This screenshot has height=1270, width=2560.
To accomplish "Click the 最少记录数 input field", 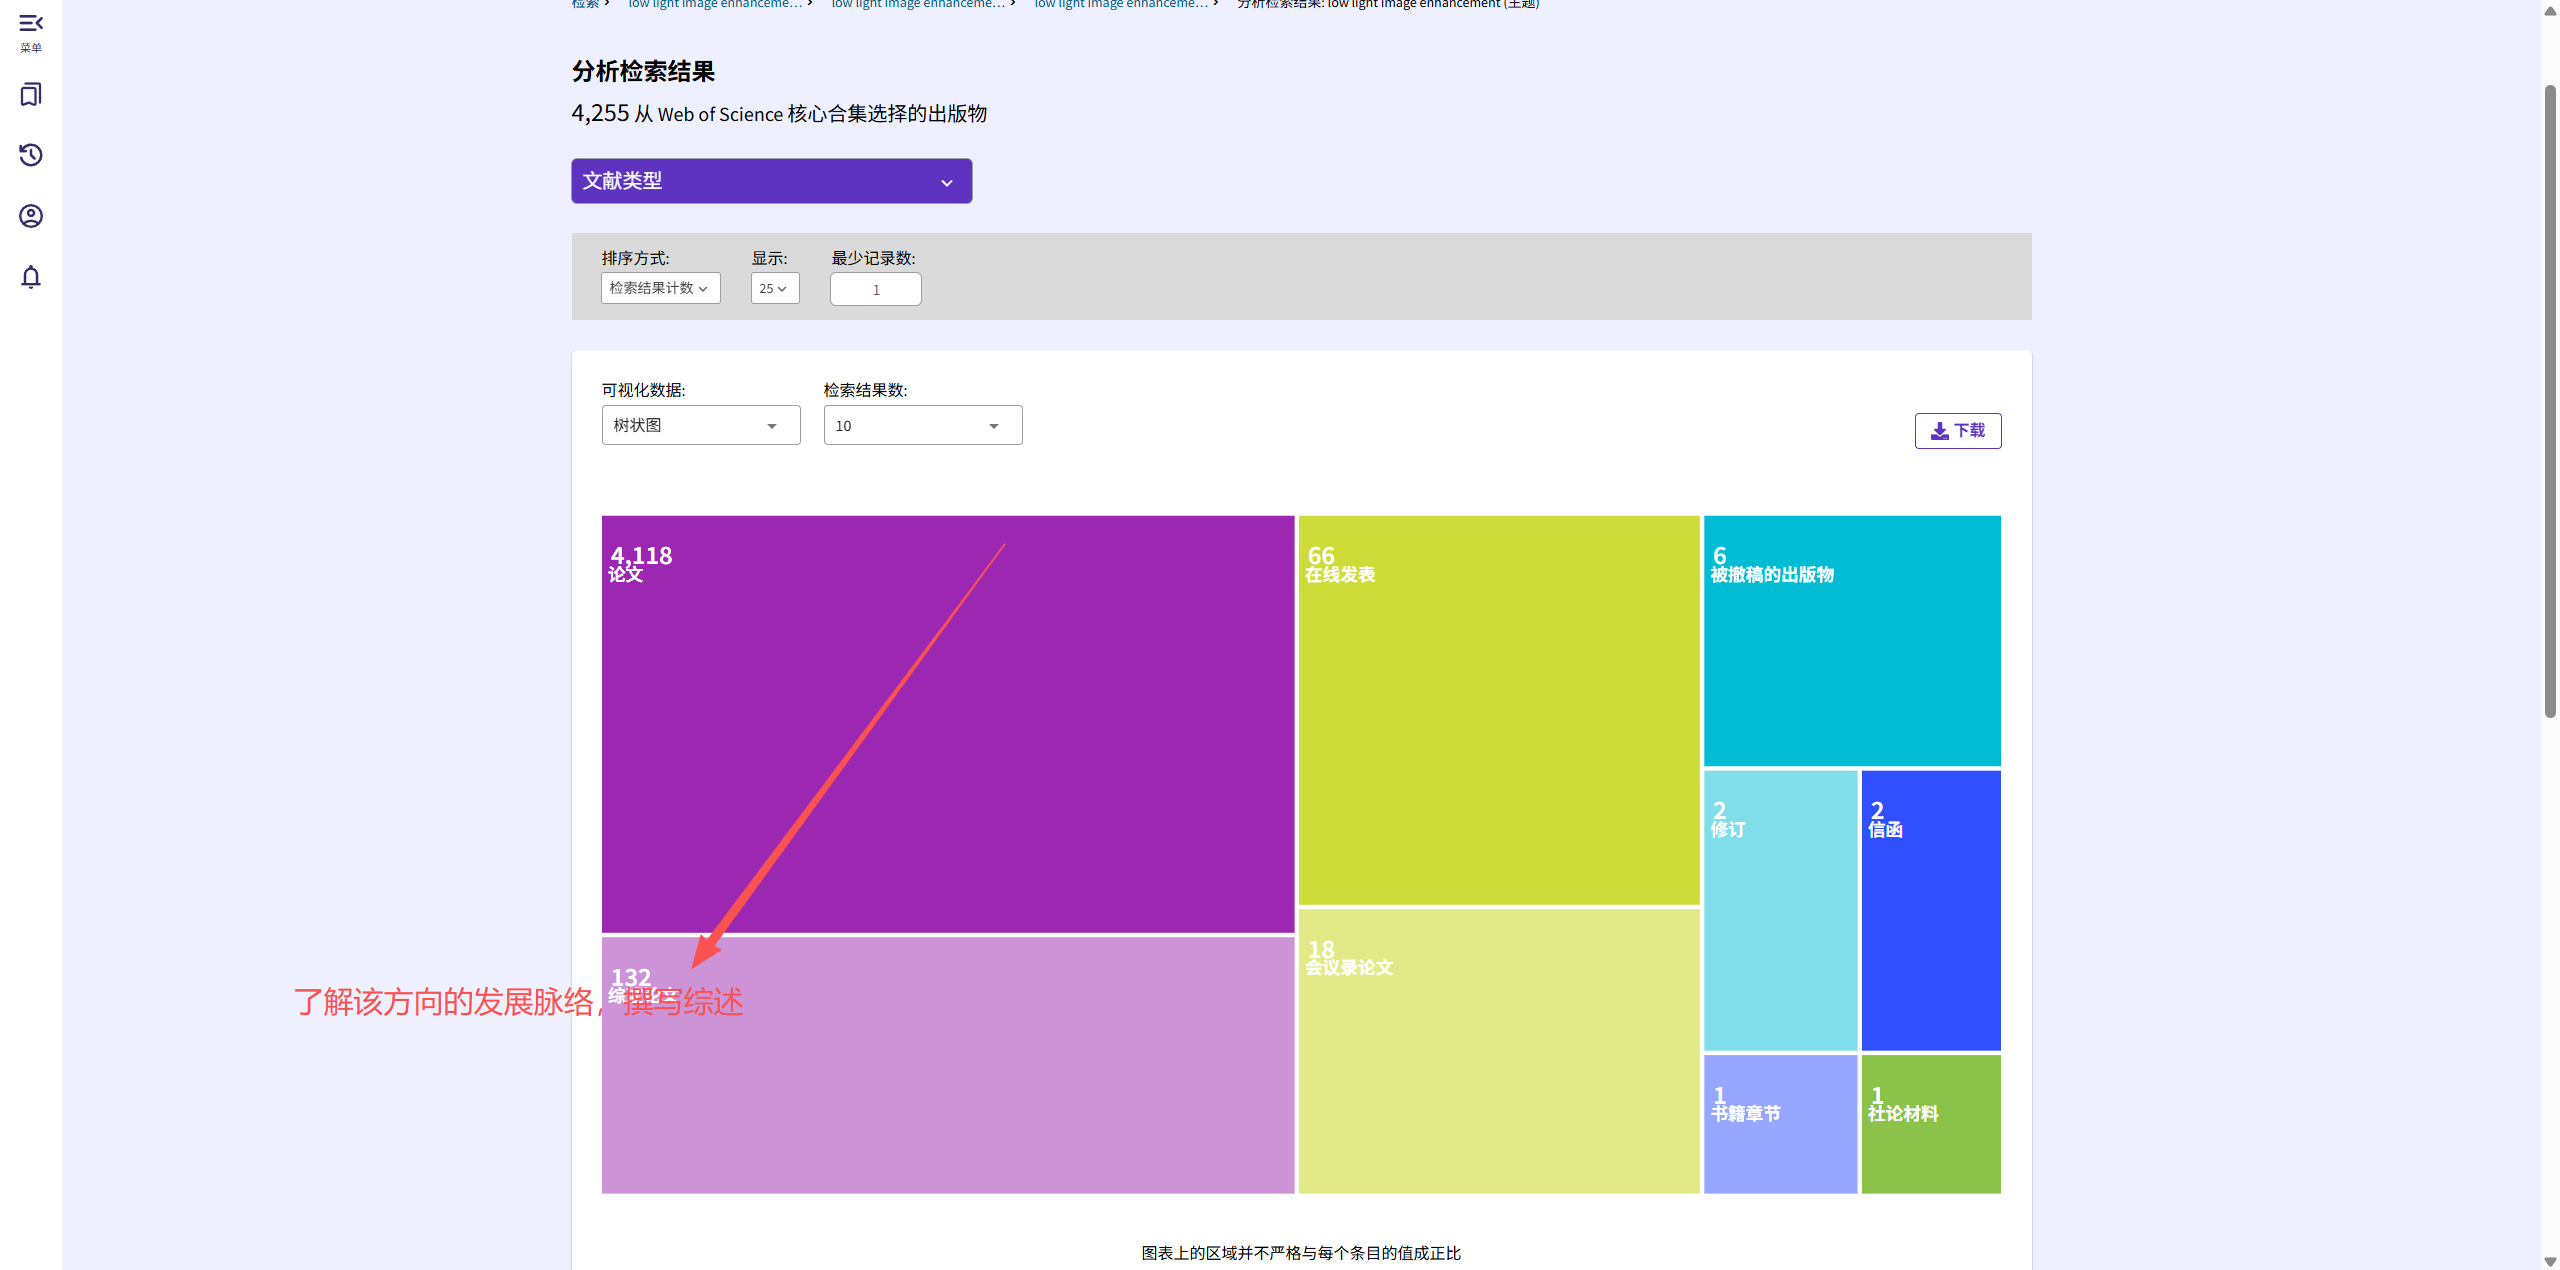I will tap(875, 289).
